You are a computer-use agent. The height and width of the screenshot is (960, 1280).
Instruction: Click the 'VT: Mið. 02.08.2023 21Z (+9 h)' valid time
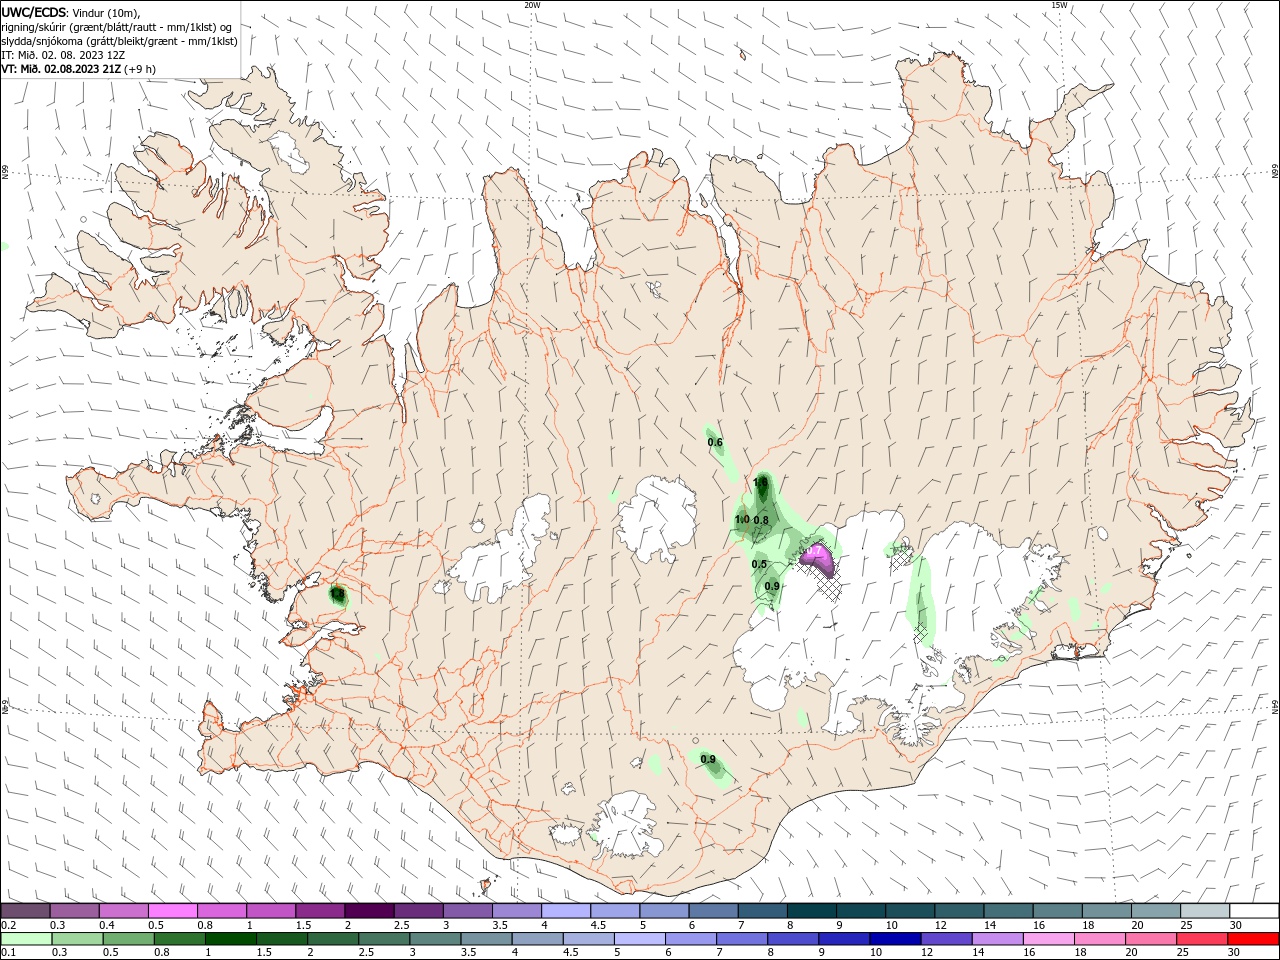[x=78, y=69]
